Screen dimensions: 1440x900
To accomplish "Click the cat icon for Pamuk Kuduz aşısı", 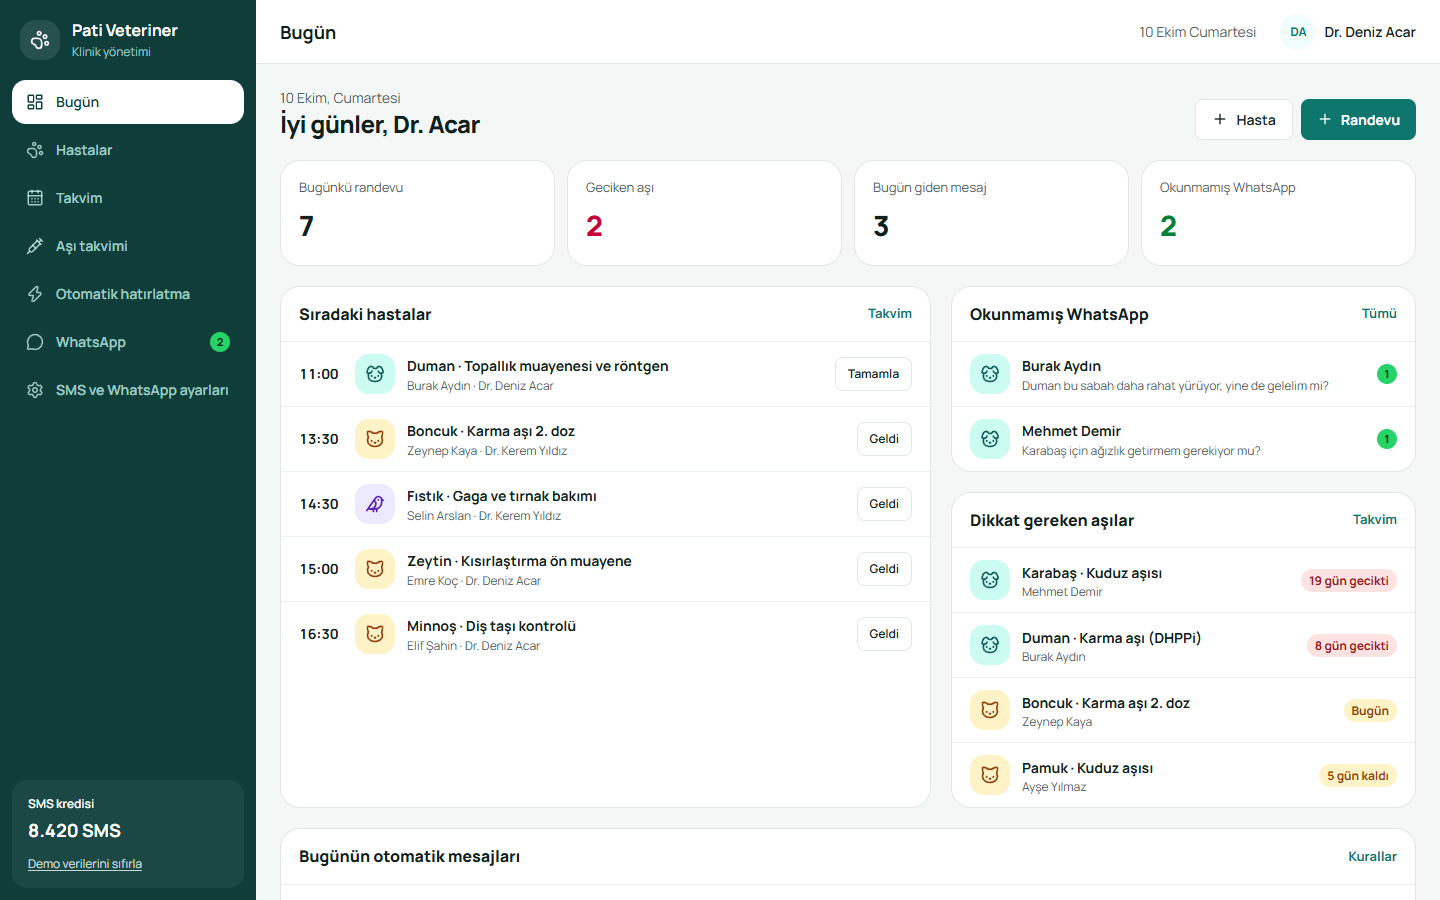I will coord(990,775).
